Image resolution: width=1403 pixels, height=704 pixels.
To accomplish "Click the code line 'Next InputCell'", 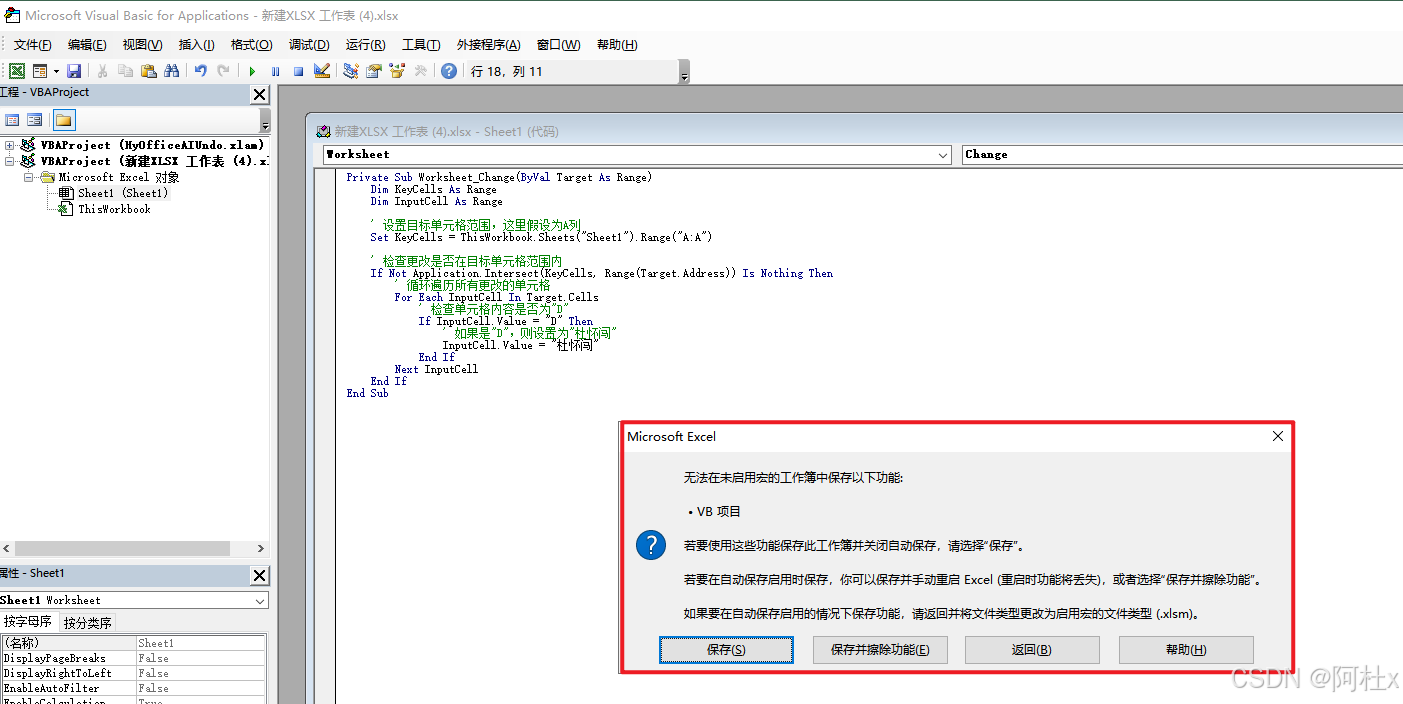I will click(x=436, y=369).
